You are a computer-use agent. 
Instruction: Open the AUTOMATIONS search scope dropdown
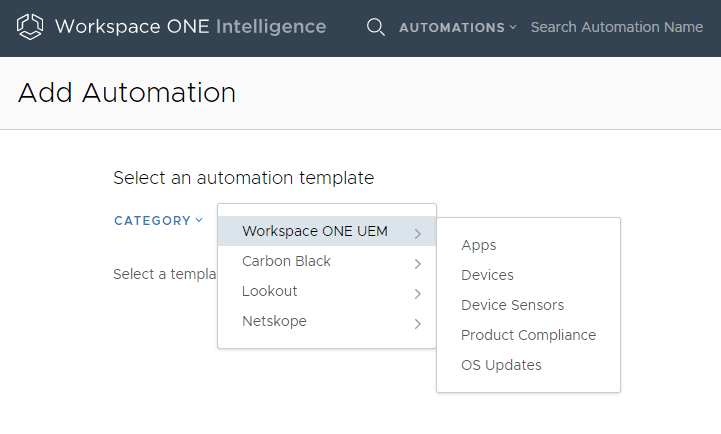[458, 28]
